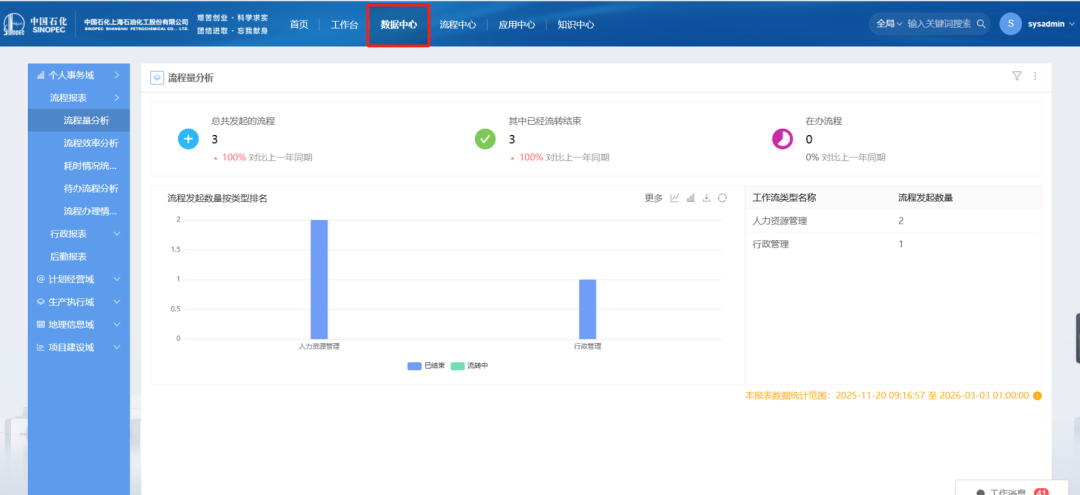Open the vertical three-dot options menu

click(1035, 76)
